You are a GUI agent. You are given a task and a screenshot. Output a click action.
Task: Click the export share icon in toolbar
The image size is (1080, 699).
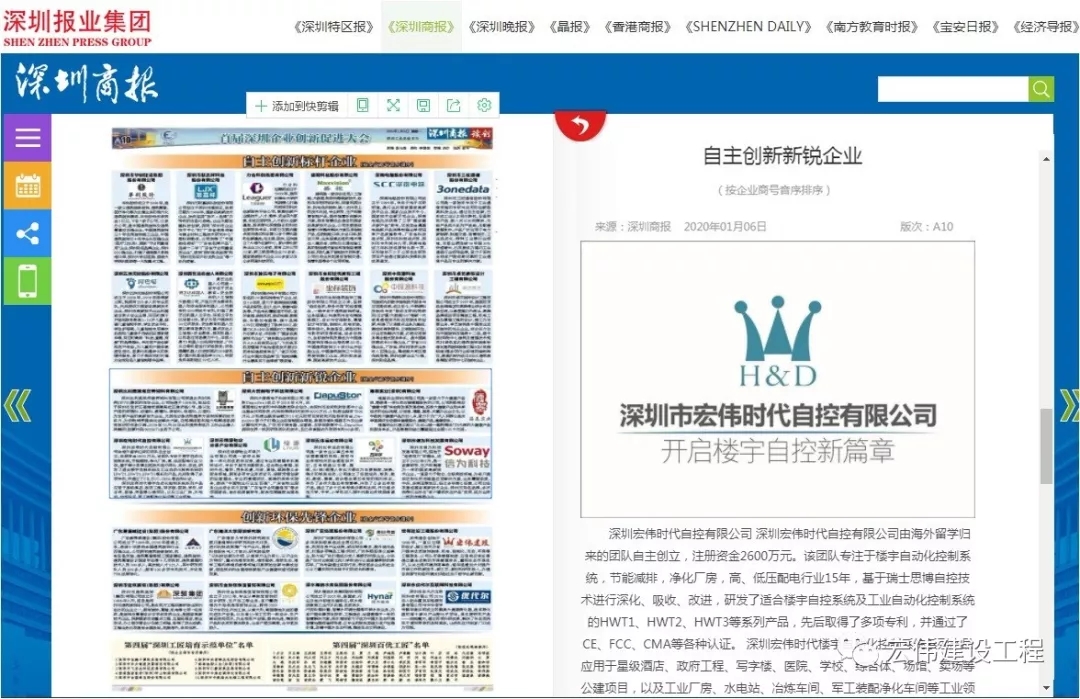[x=454, y=105]
